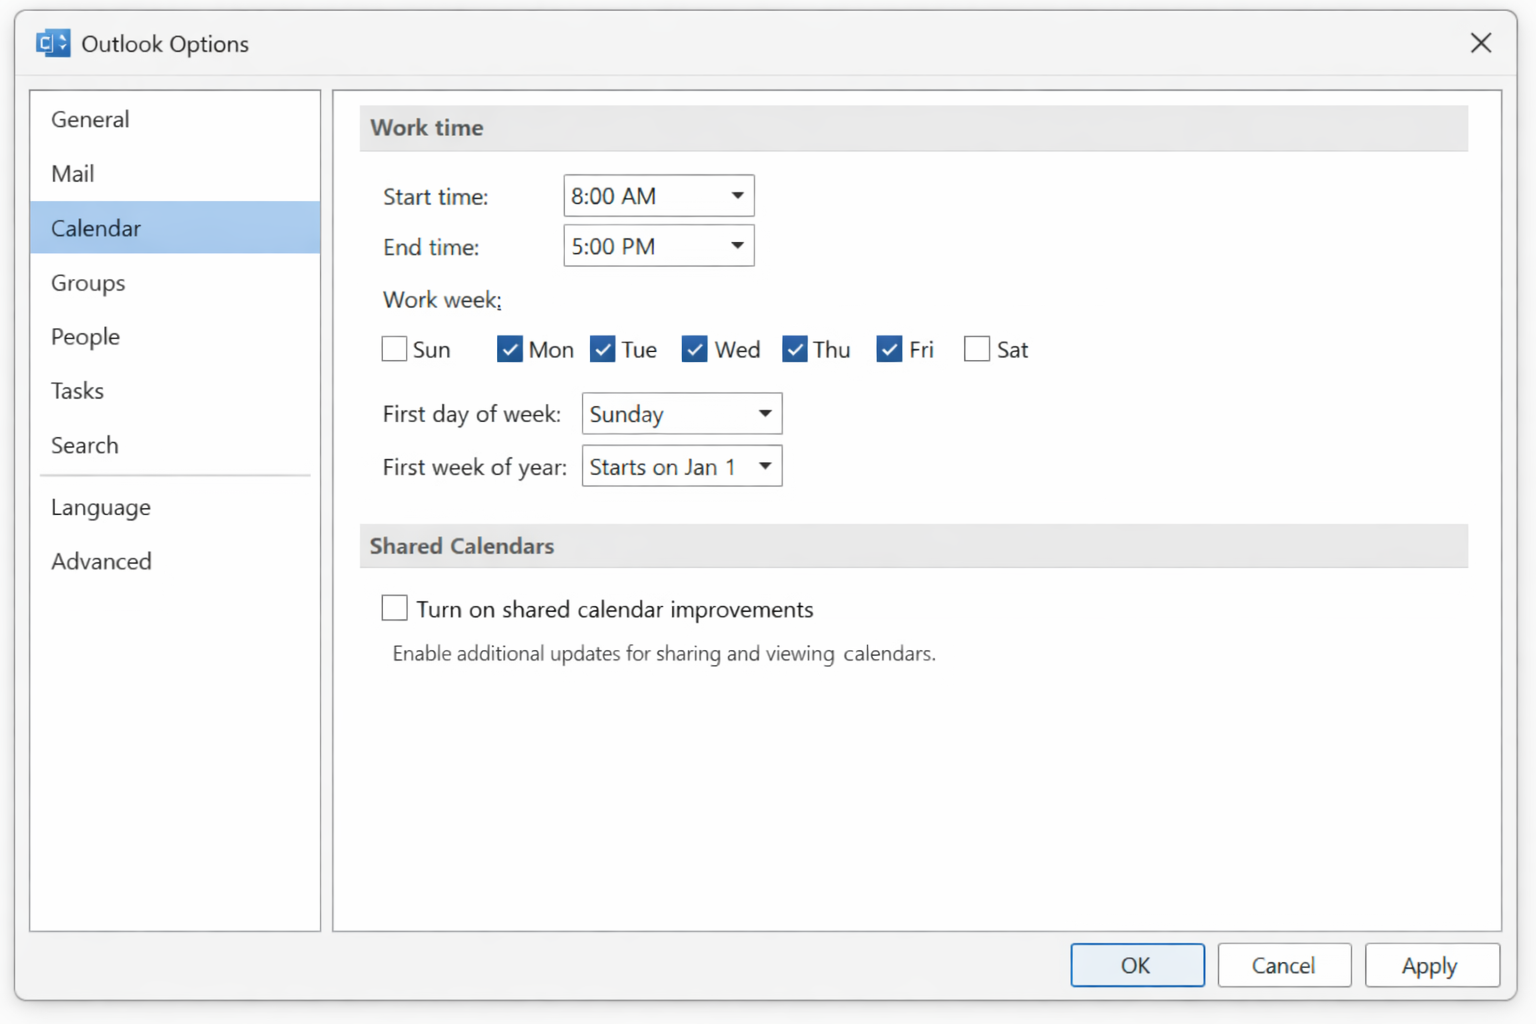Disable the Mon work week checkbox

[x=510, y=348]
